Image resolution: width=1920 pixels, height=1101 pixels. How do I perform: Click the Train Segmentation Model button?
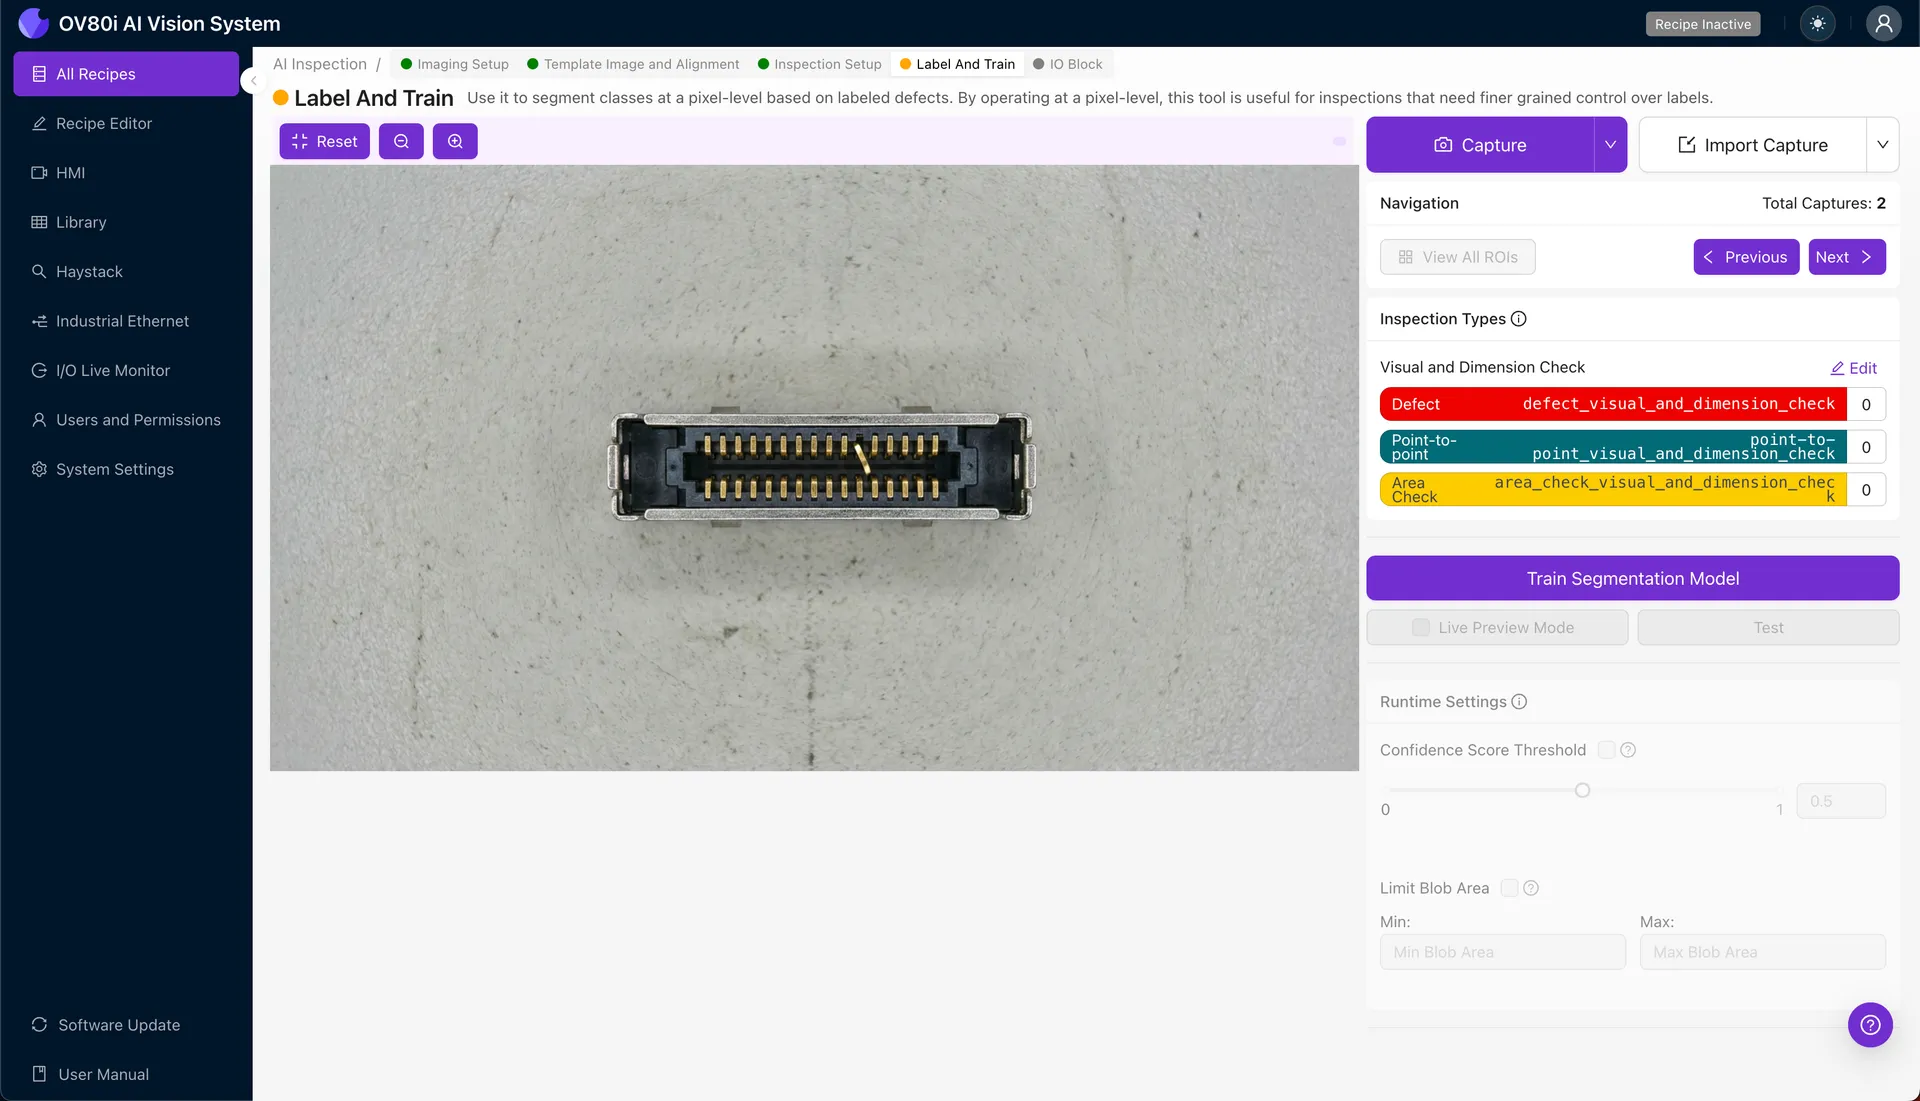pyautogui.click(x=1632, y=578)
